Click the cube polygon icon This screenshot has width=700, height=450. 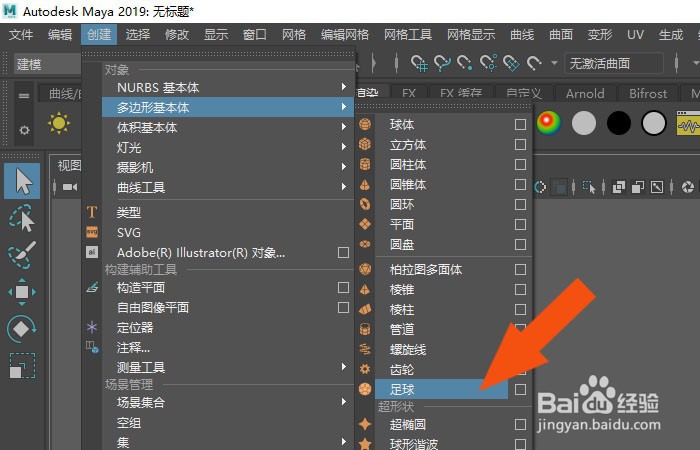365,144
